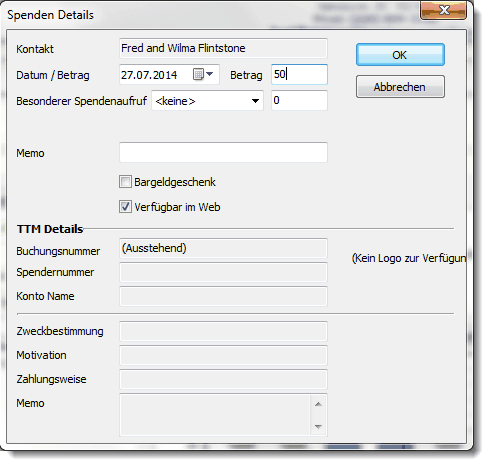Click the Kontakt name field
Image resolution: width=489 pixels, height=466 pixels.
[x=223, y=48]
